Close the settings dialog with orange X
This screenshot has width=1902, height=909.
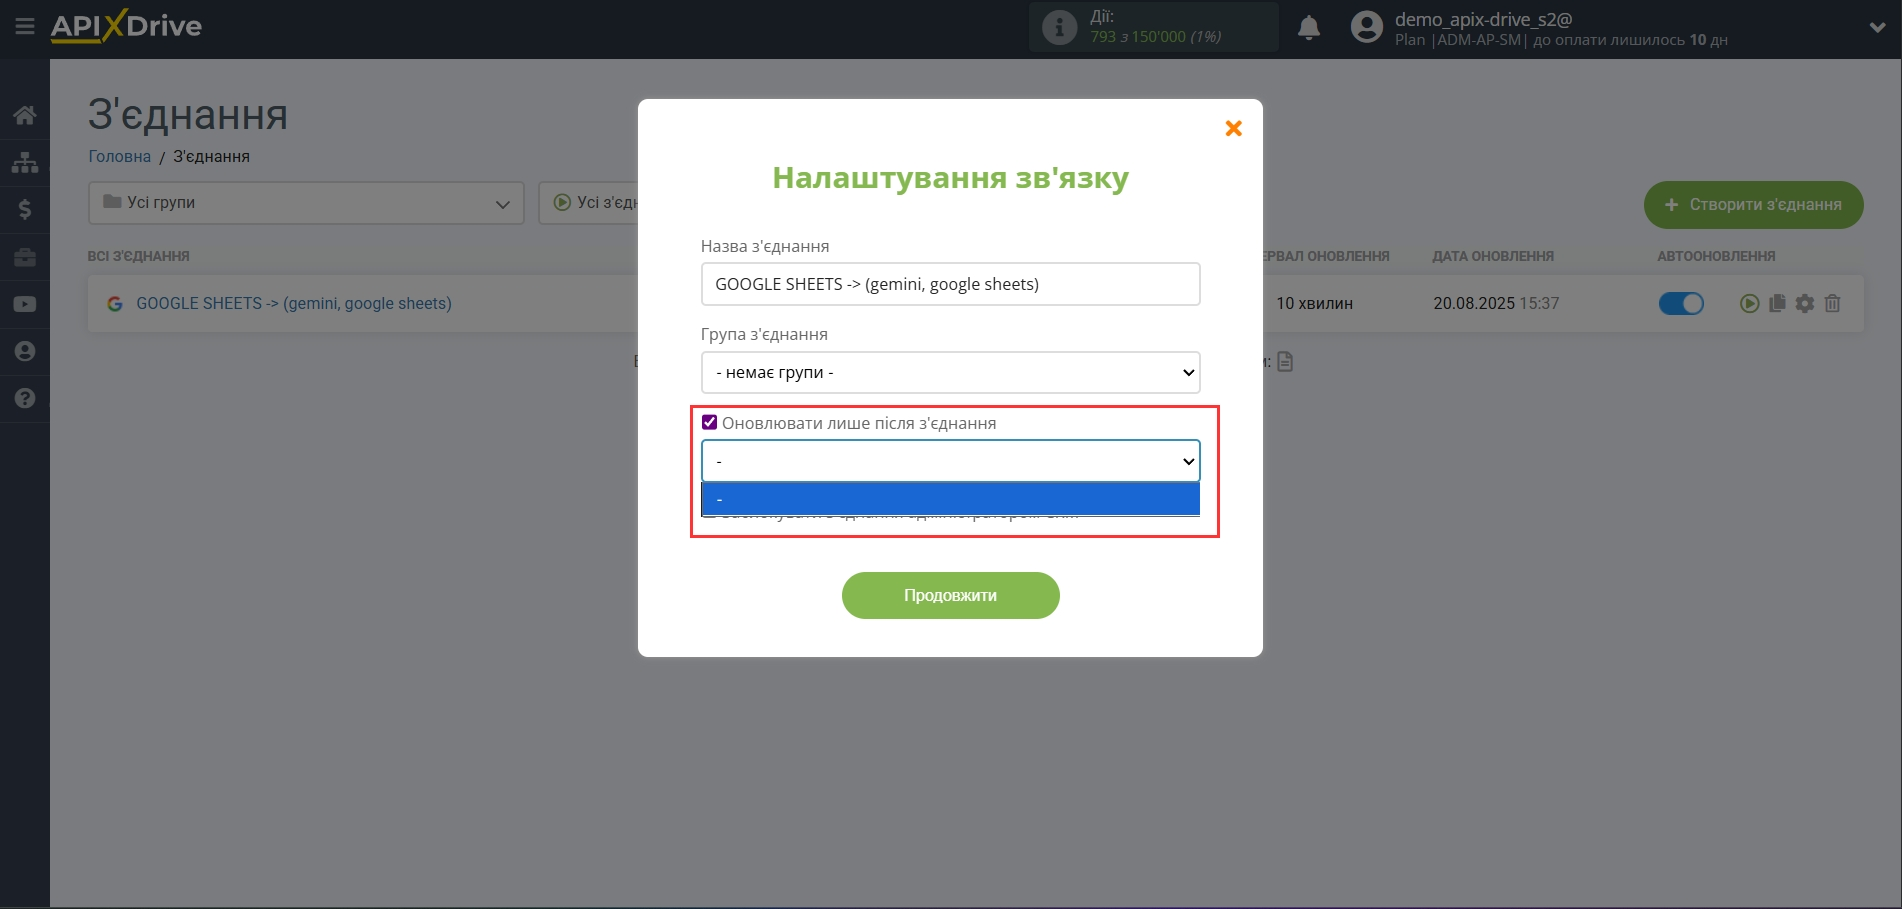(x=1233, y=128)
